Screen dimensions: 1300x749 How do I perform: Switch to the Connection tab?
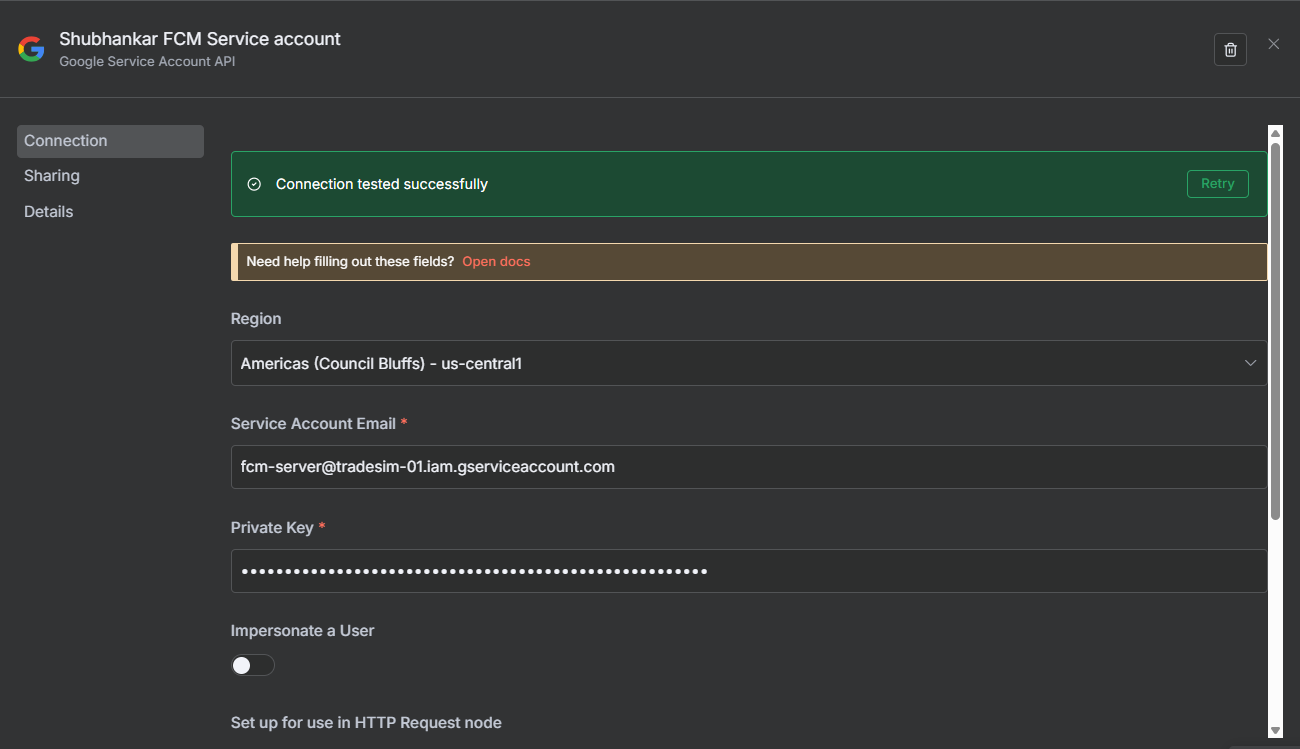[110, 141]
